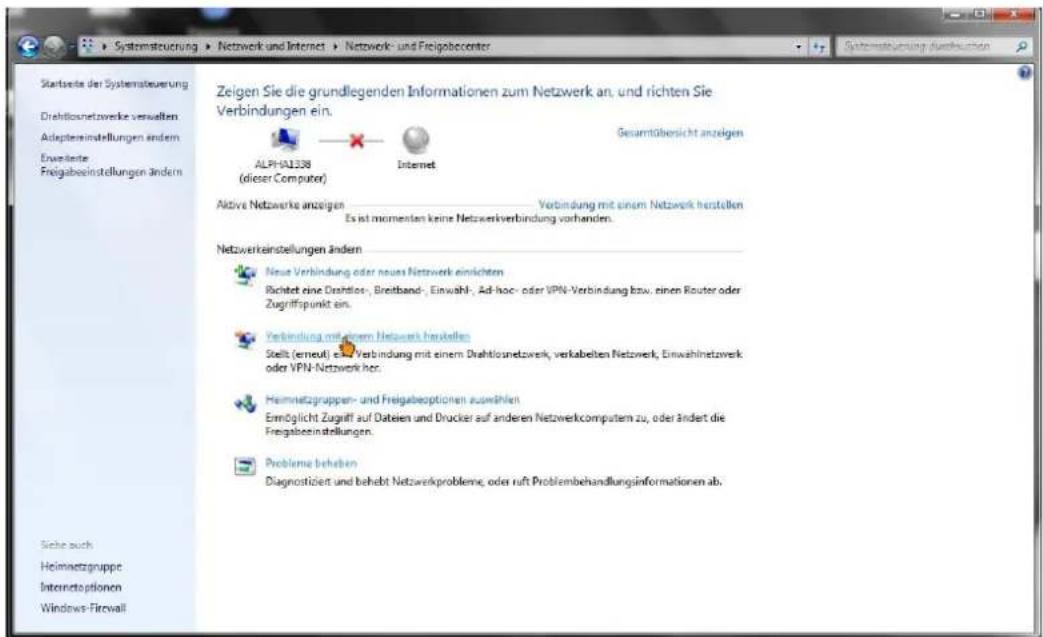Open Neue Verbindung oder neues Netzwerk einrichten

pos(384,271)
